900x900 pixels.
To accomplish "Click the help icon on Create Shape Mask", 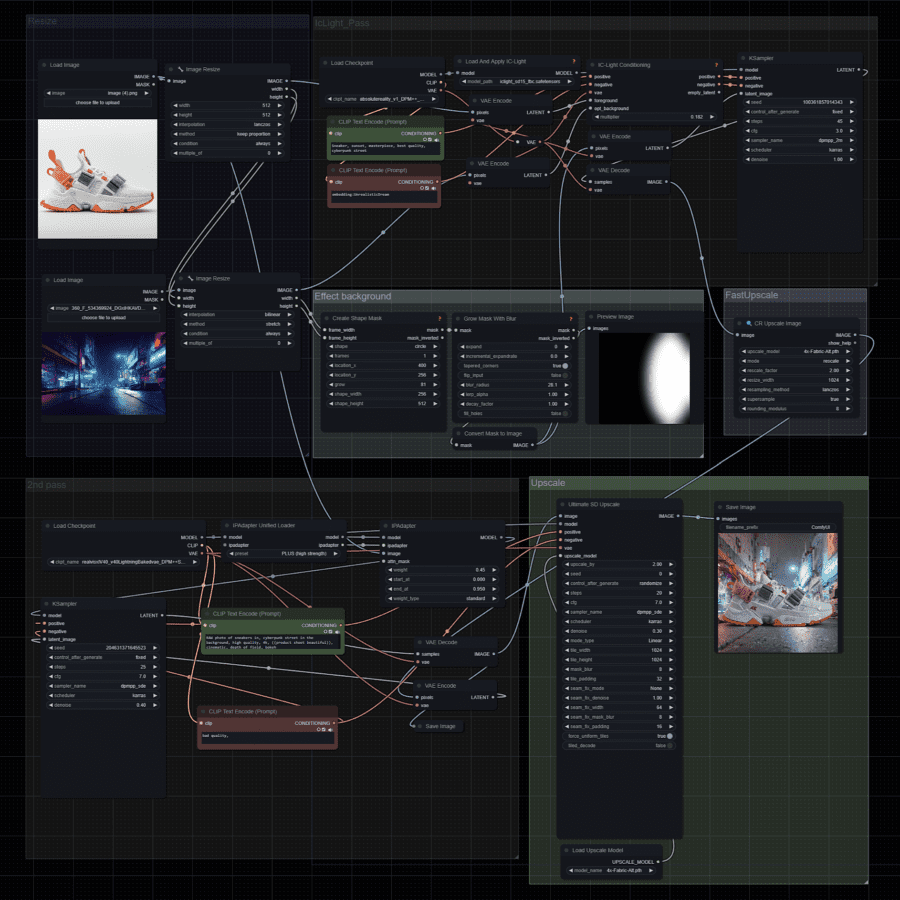I will pos(440,319).
